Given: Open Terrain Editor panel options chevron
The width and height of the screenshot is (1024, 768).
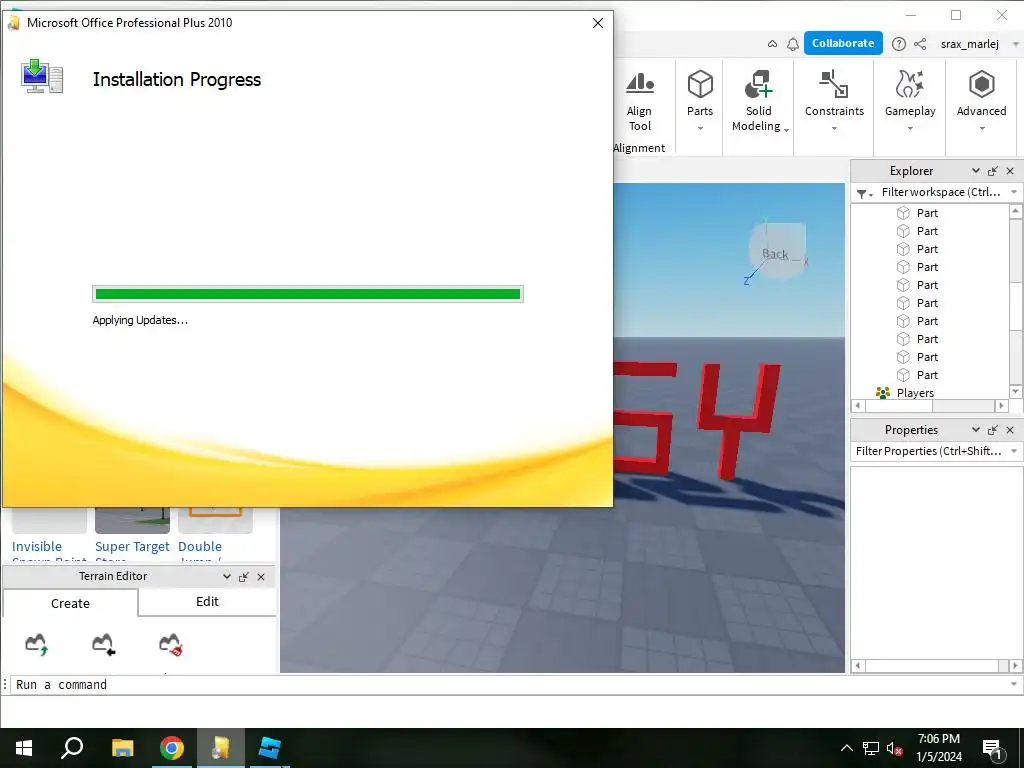Looking at the screenshot, I should (227, 577).
